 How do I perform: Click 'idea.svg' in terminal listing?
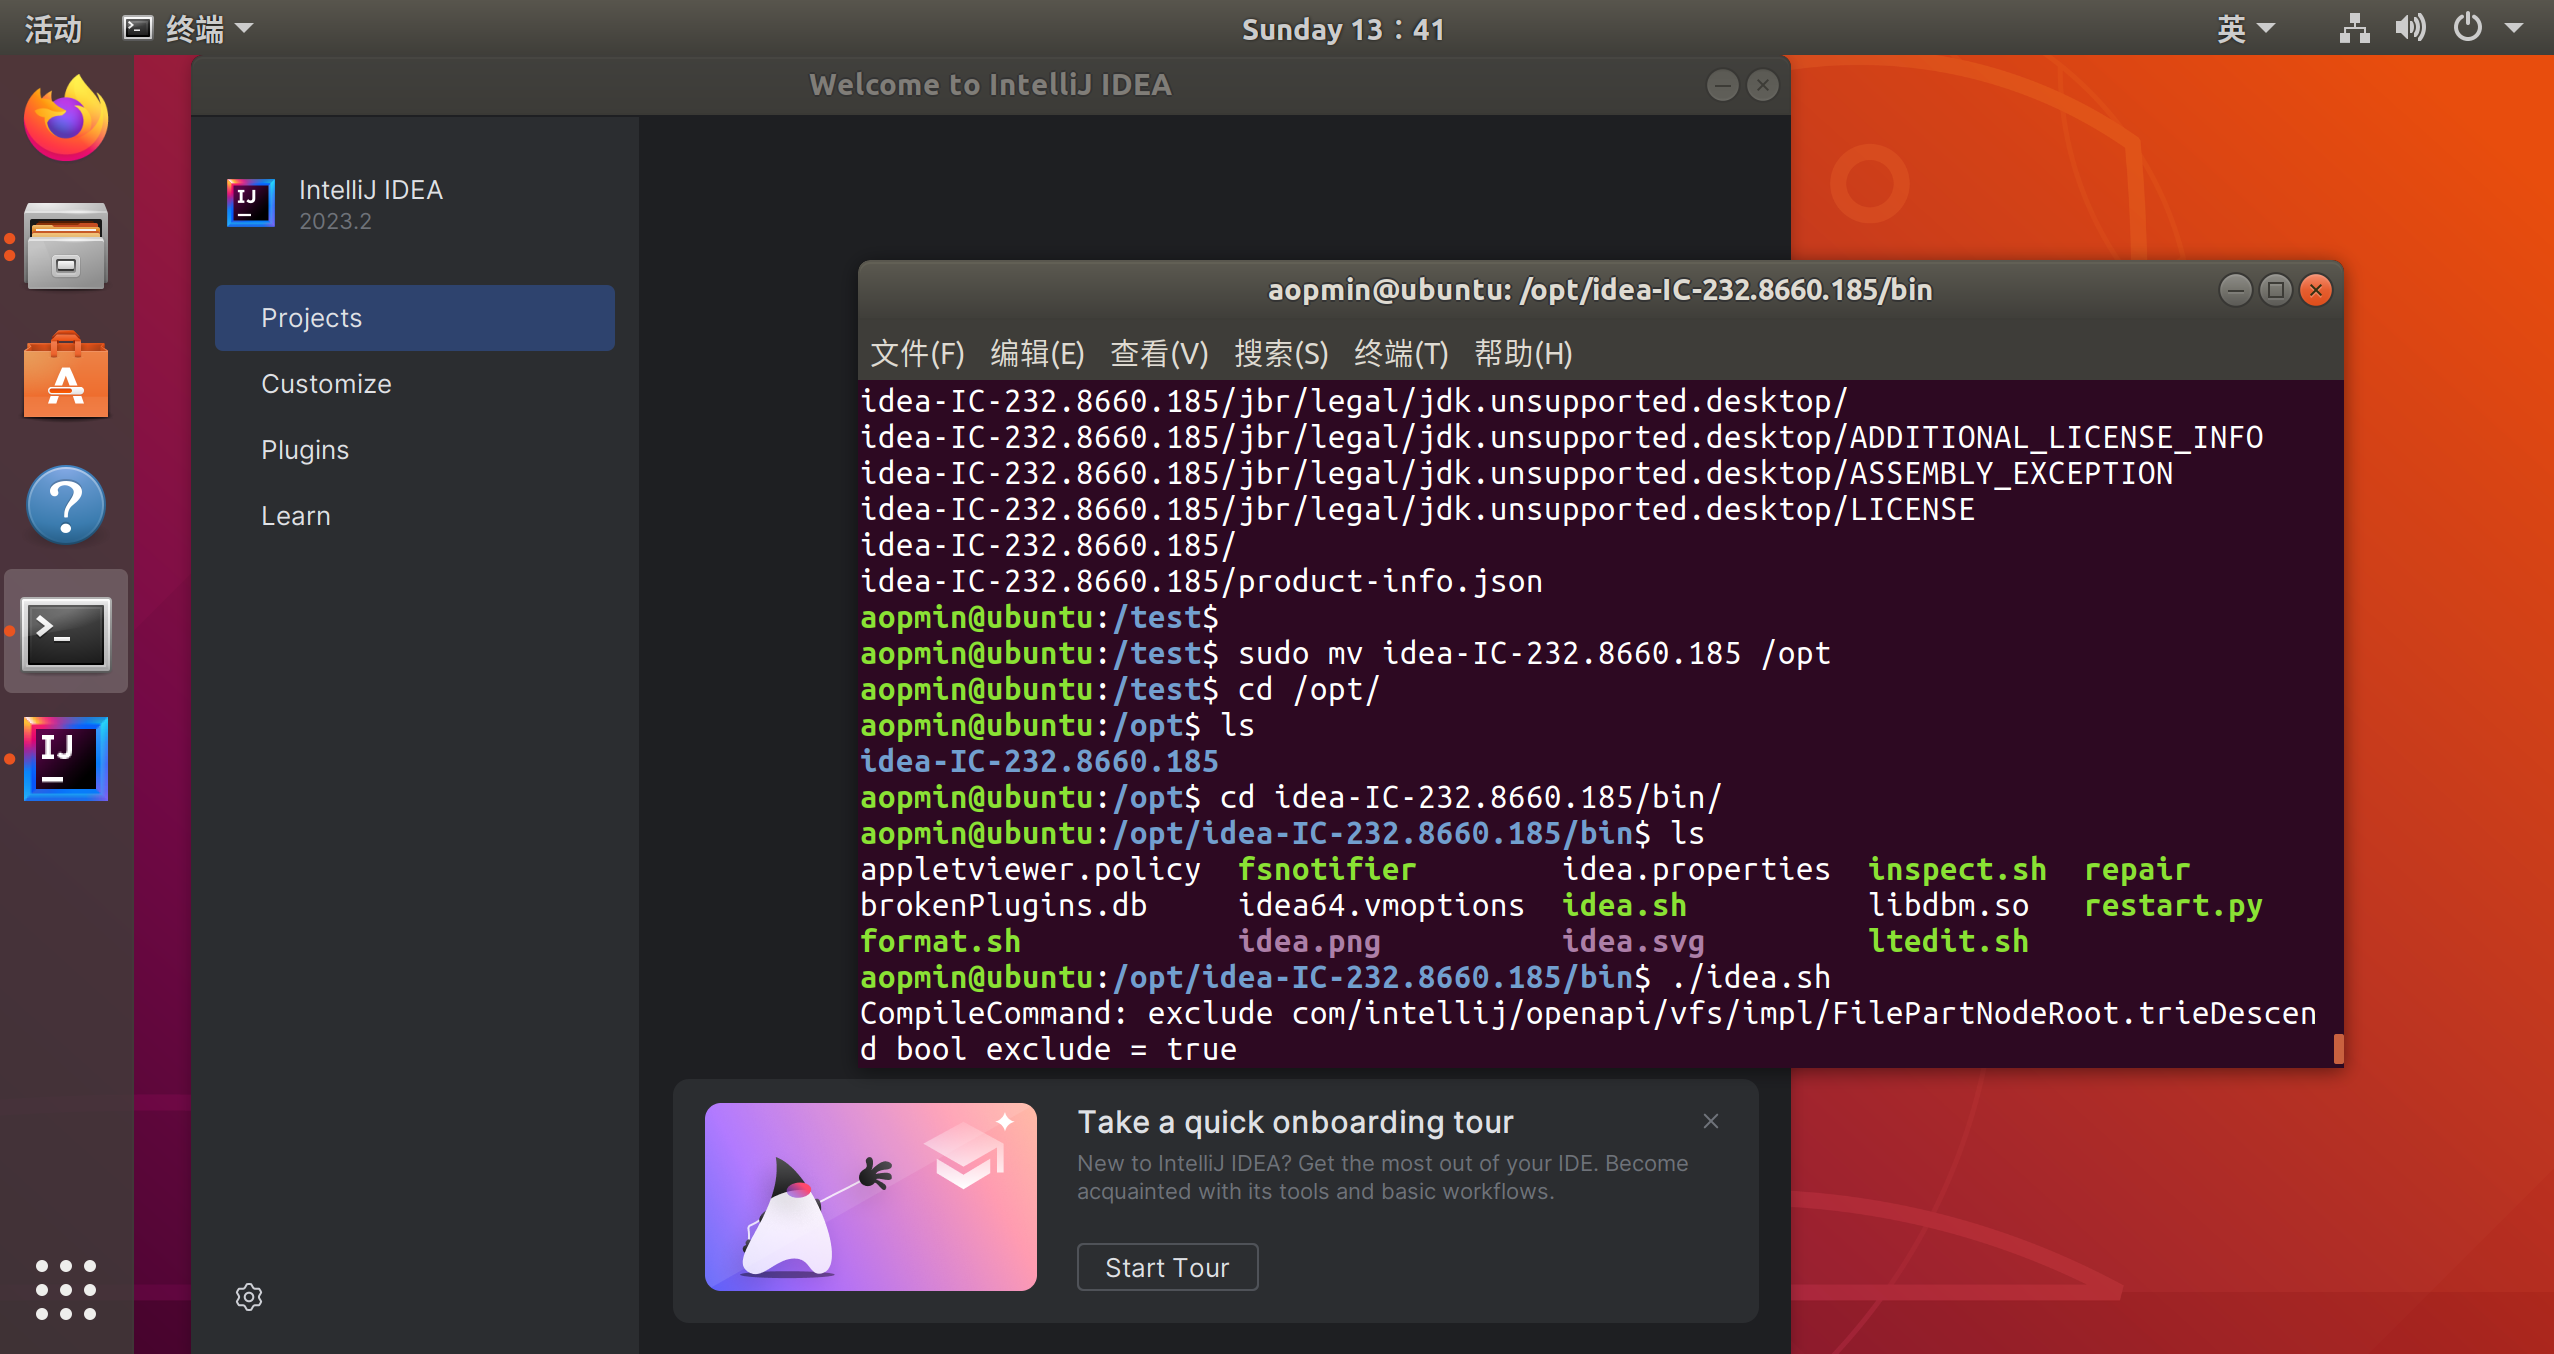tap(1633, 941)
